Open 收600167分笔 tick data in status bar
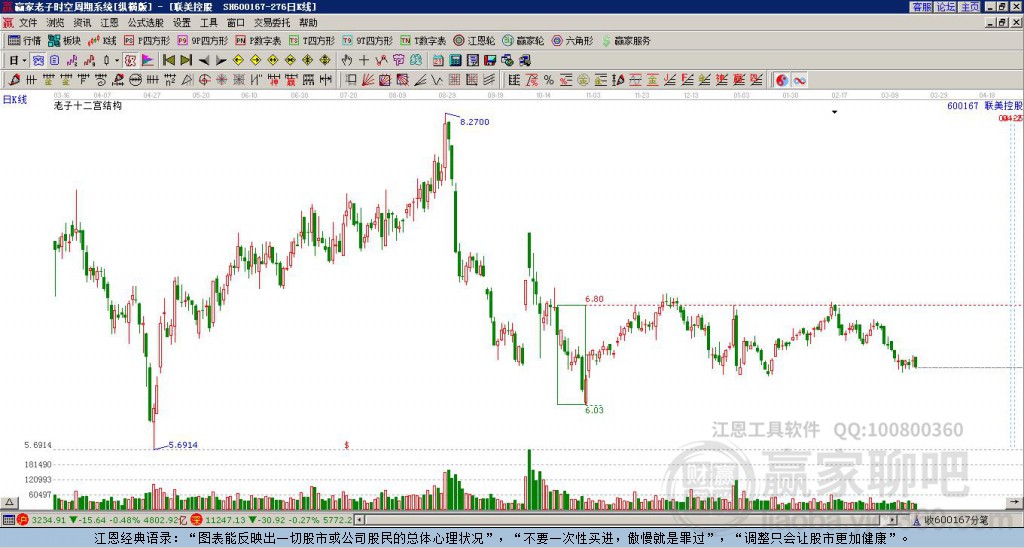The image size is (1024, 548). [x=956, y=520]
